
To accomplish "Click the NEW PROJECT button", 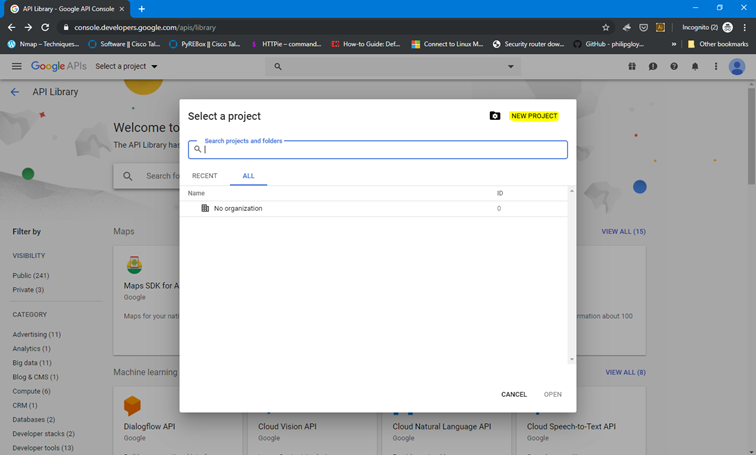I will pos(534,116).
